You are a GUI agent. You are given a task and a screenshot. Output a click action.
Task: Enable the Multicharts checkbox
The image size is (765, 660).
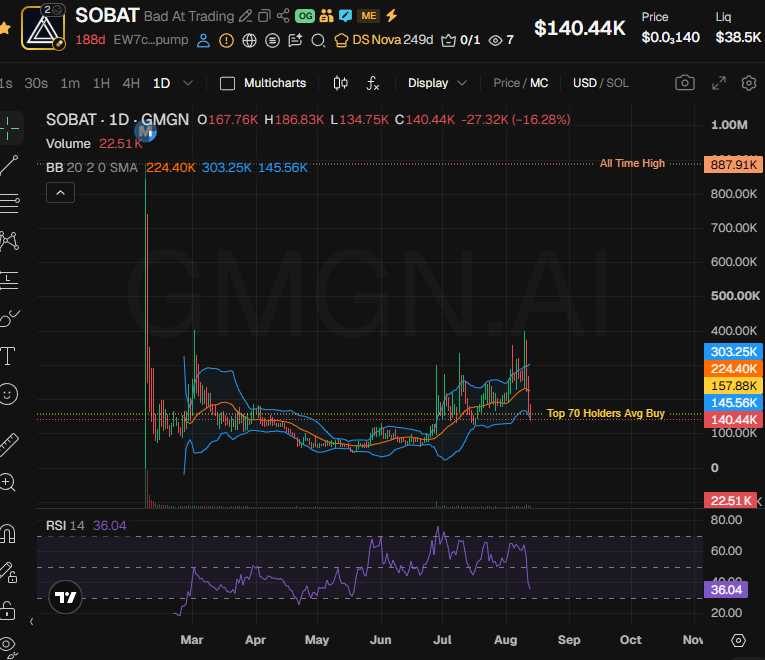coord(227,83)
